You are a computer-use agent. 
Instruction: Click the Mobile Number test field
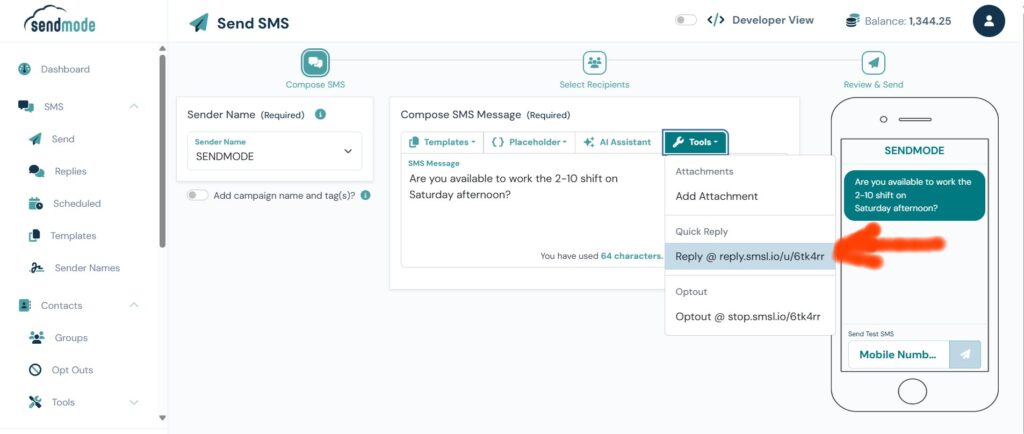click(x=899, y=355)
